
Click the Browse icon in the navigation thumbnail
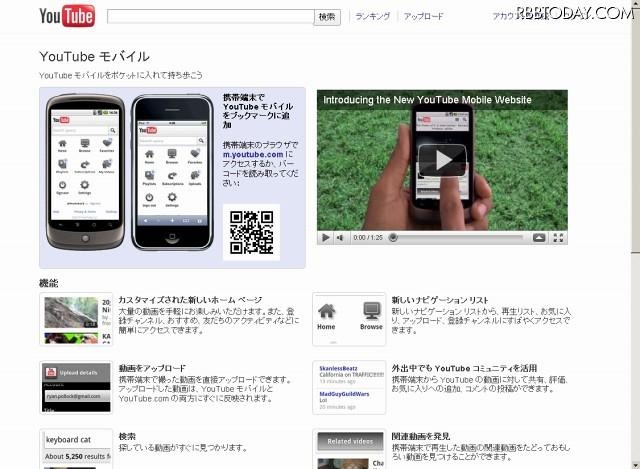pyautogui.click(x=371, y=314)
